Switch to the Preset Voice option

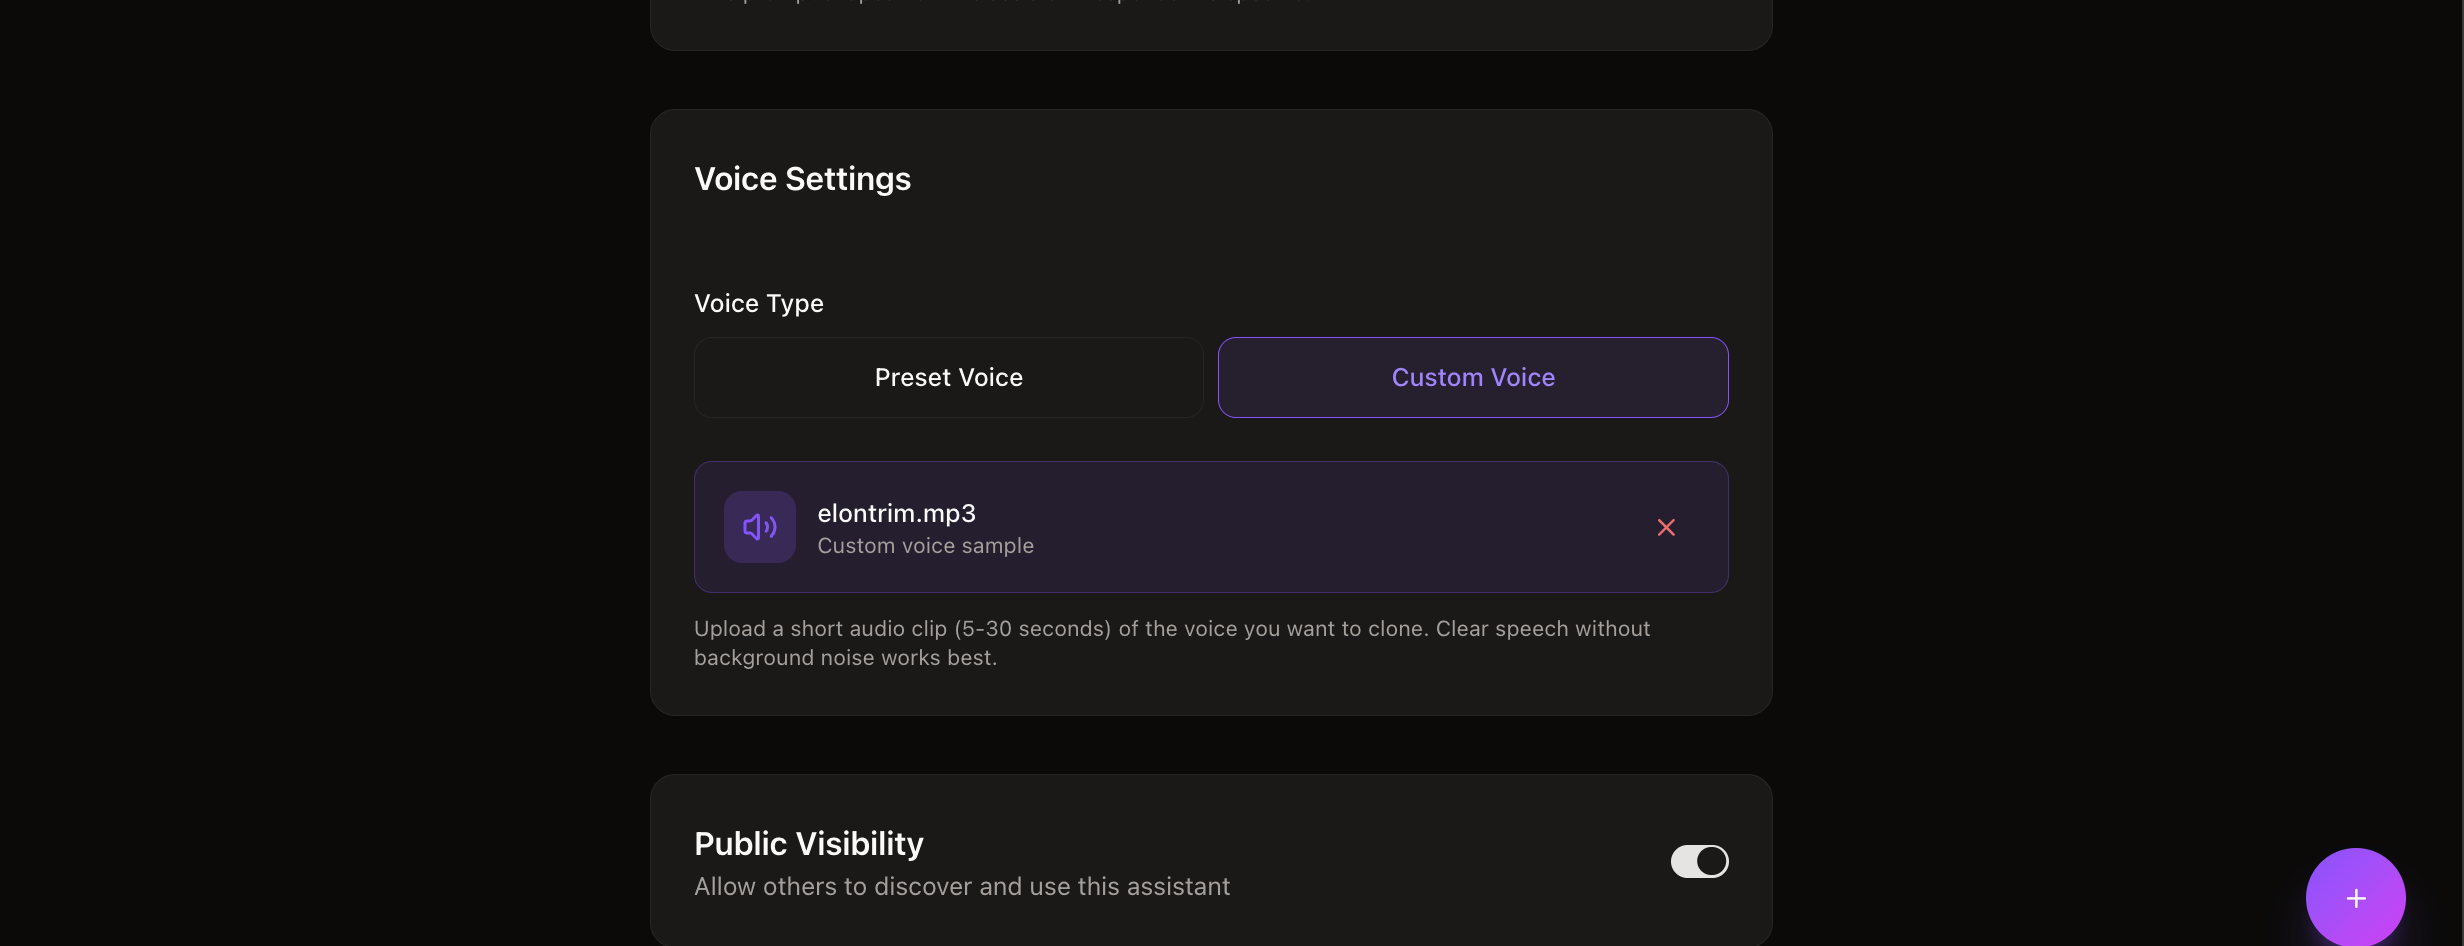tap(948, 377)
